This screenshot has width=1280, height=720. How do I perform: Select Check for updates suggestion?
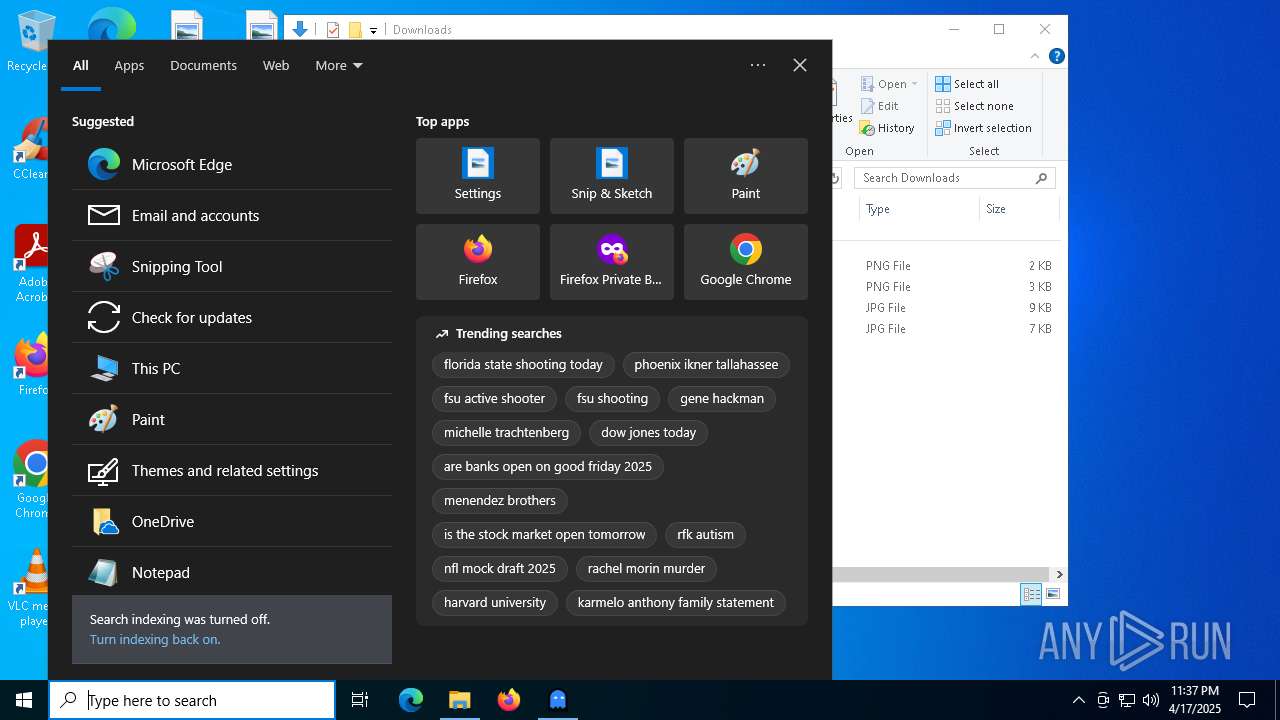tap(232, 317)
